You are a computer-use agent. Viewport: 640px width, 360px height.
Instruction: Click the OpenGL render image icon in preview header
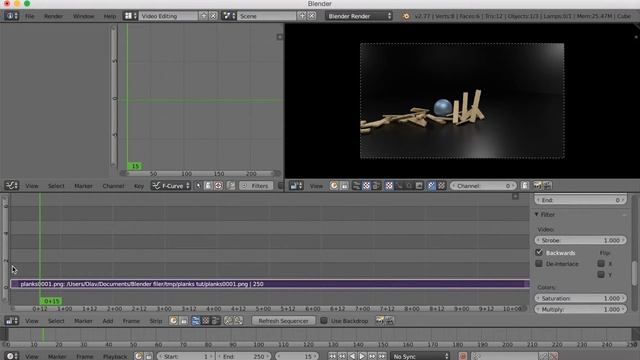(538, 186)
